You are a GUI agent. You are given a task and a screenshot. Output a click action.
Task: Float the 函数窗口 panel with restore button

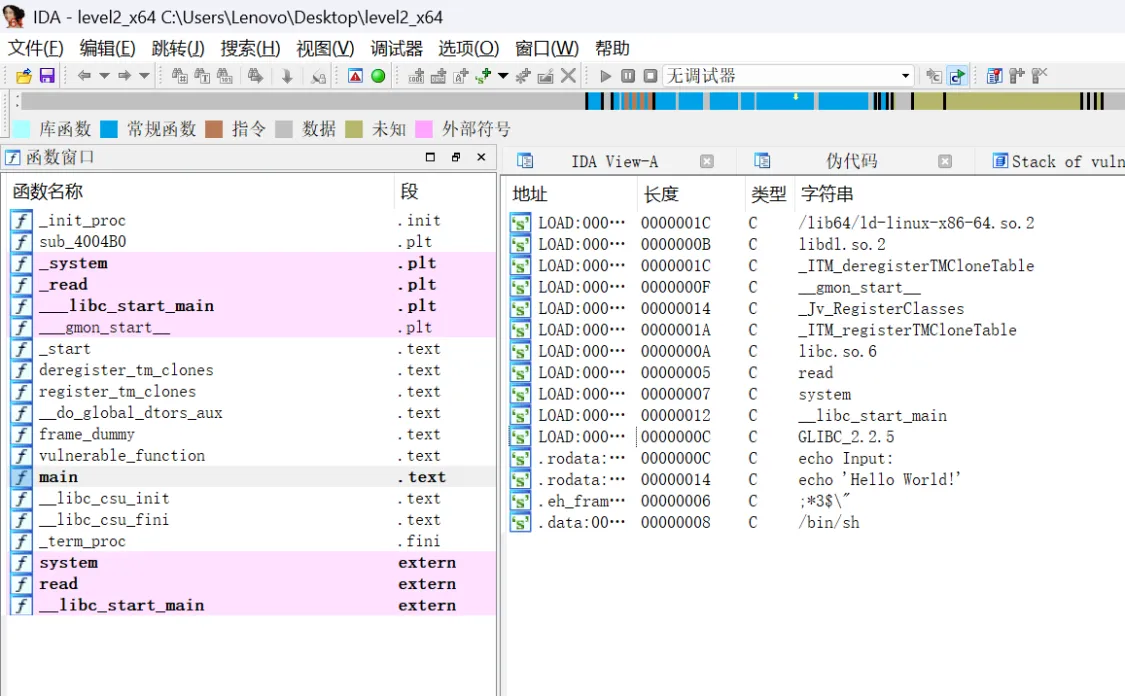[456, 157]
